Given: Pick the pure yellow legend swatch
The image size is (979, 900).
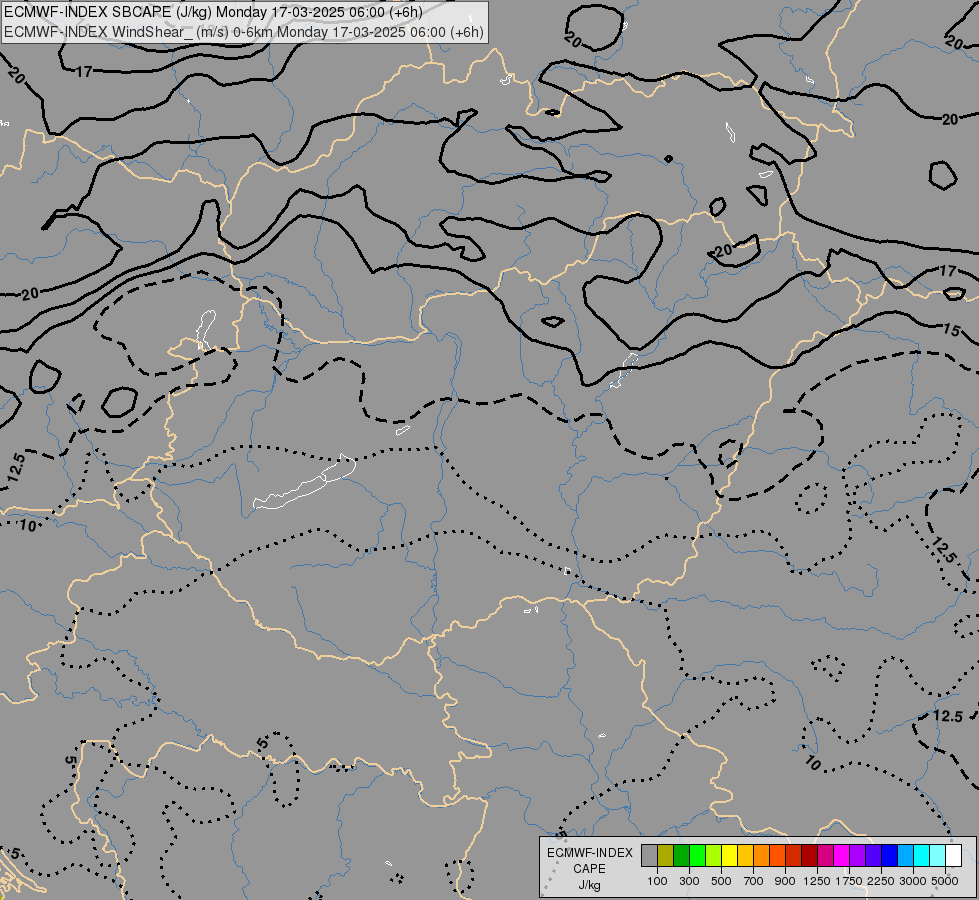Looking at the screenshot, I should [x=729, y=856].
